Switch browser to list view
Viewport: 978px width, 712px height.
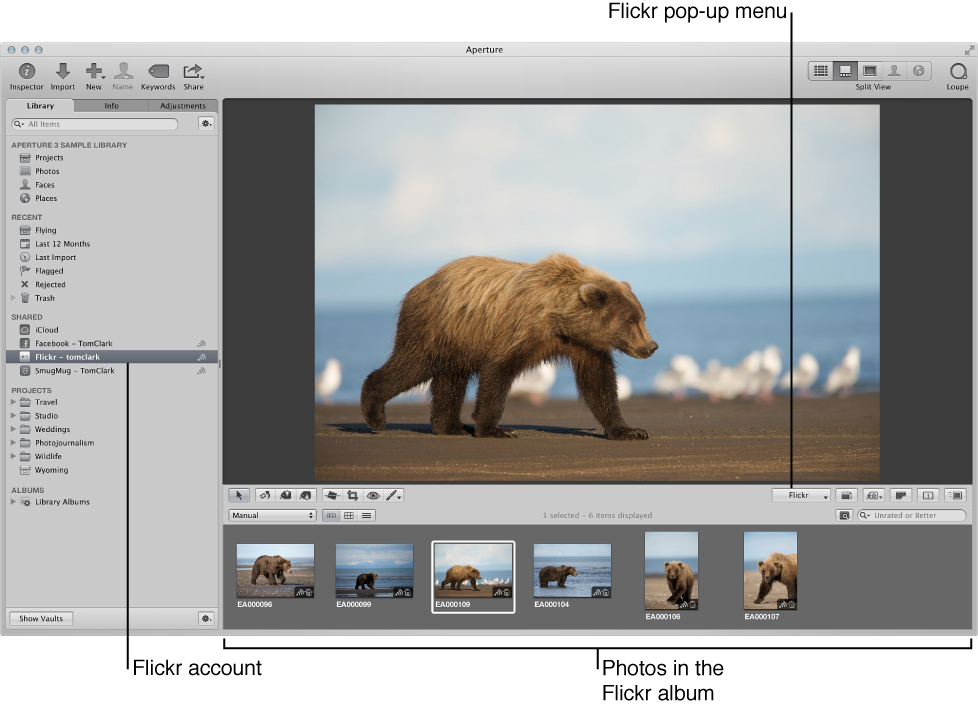(367, 516)
